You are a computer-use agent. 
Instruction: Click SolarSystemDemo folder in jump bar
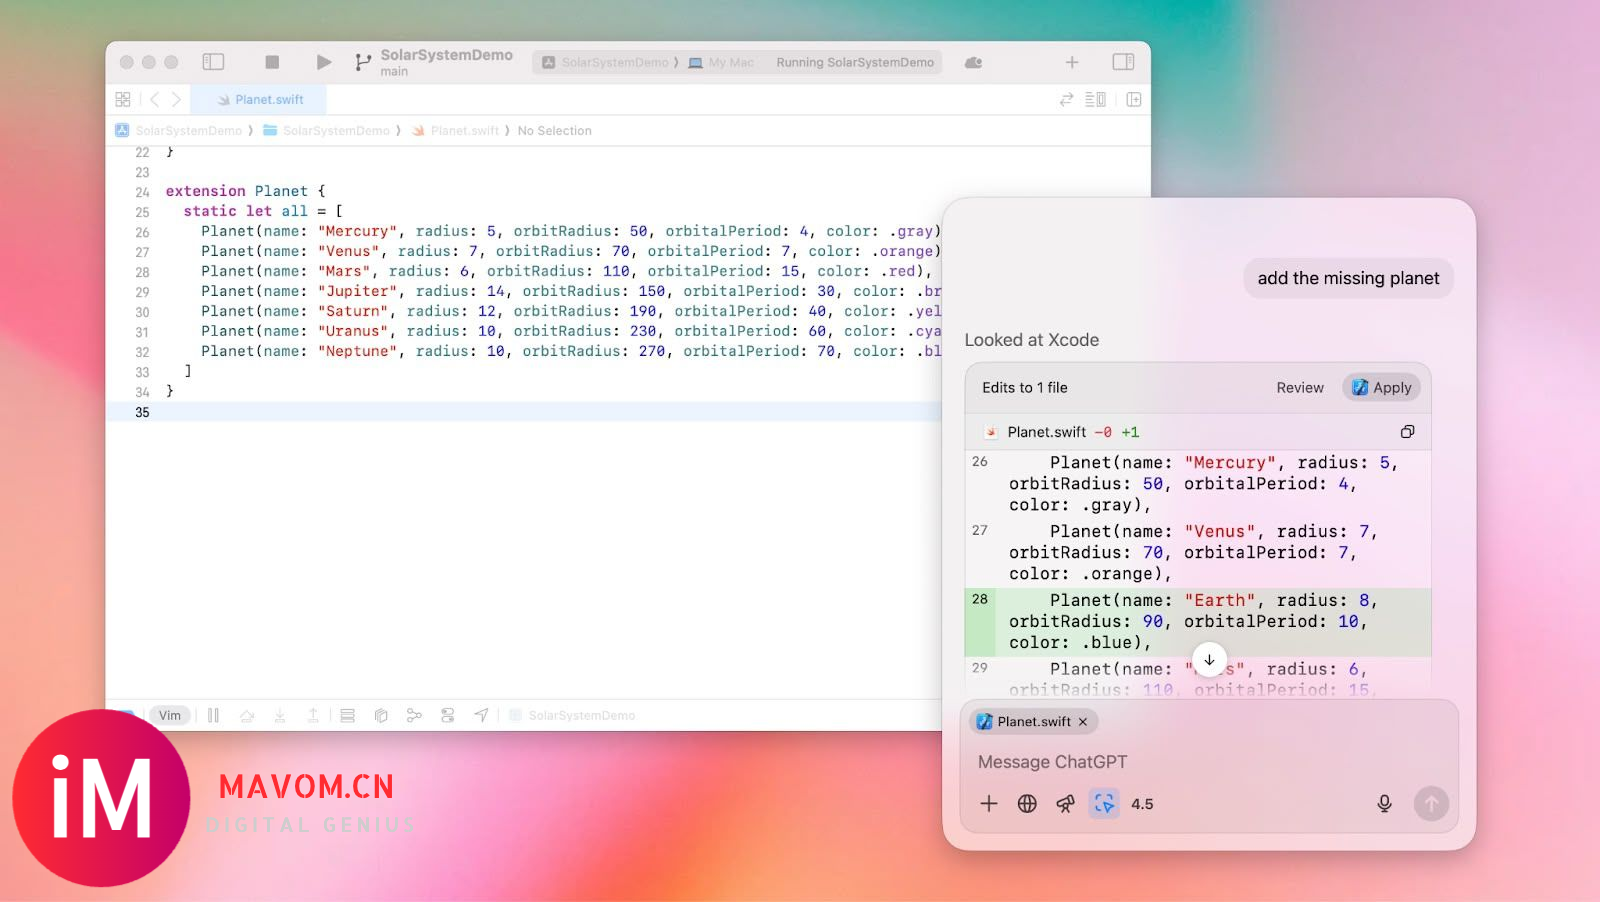click(x=327, y=130)
